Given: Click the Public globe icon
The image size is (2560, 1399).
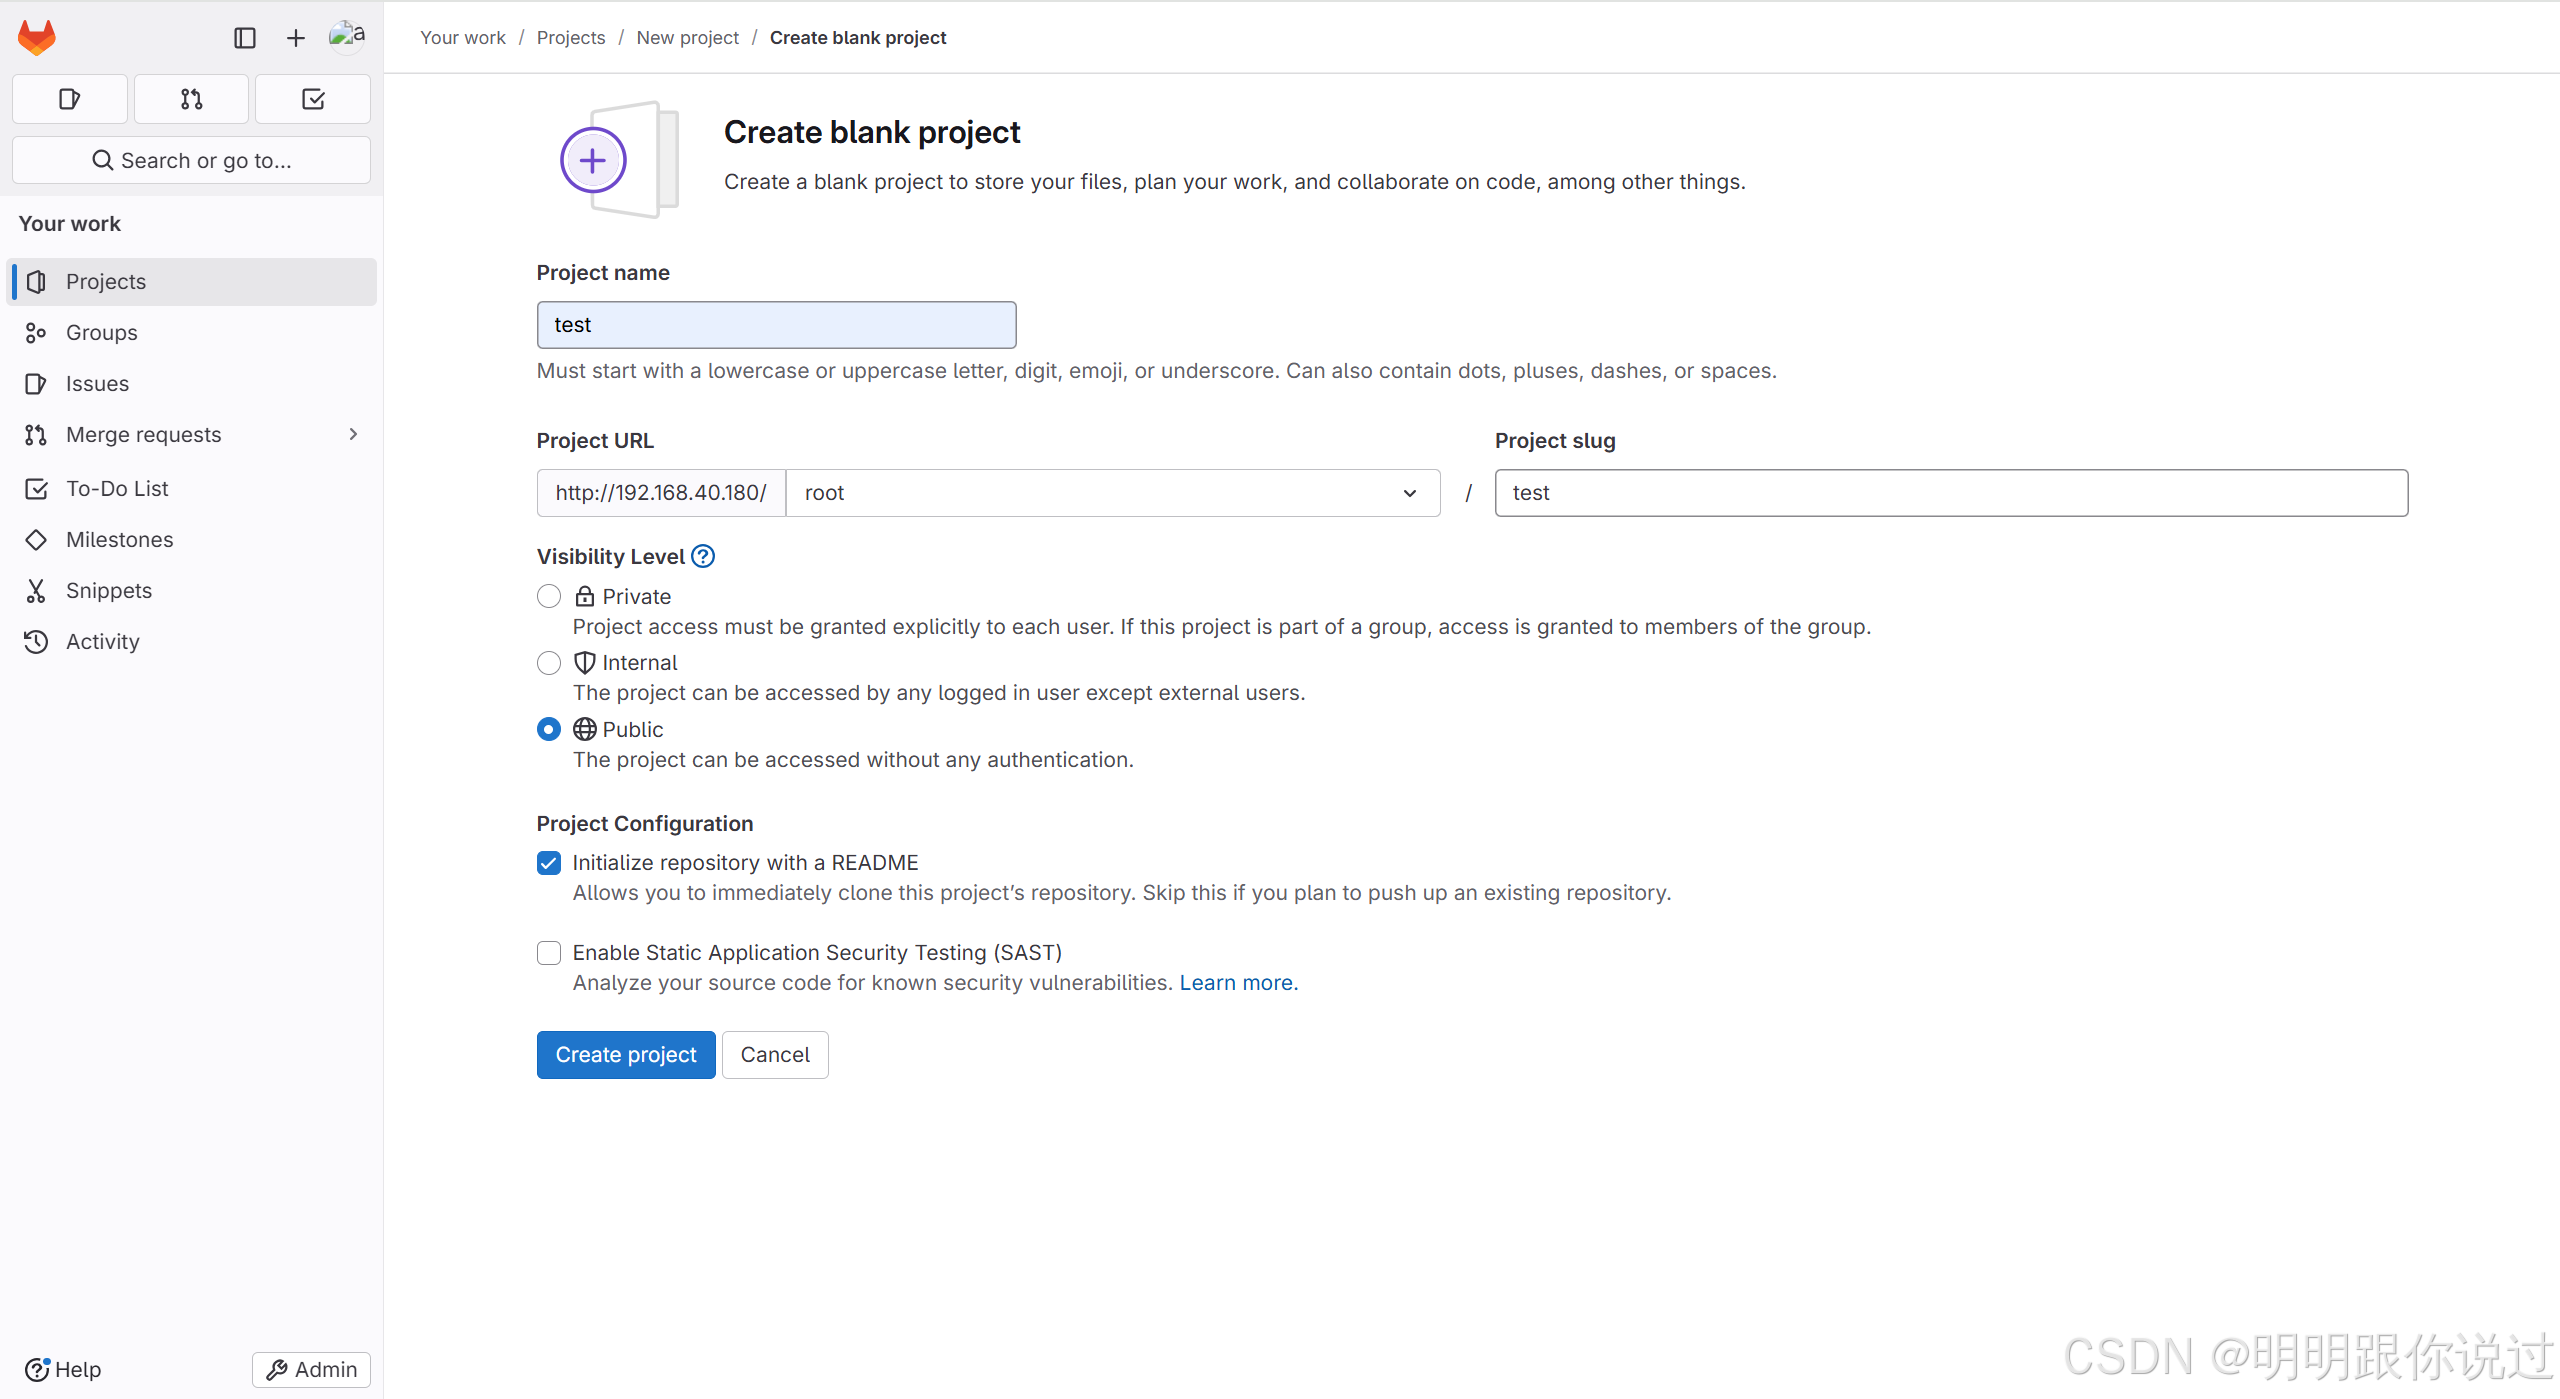Looking at the screenshot, I should (585, 730).
